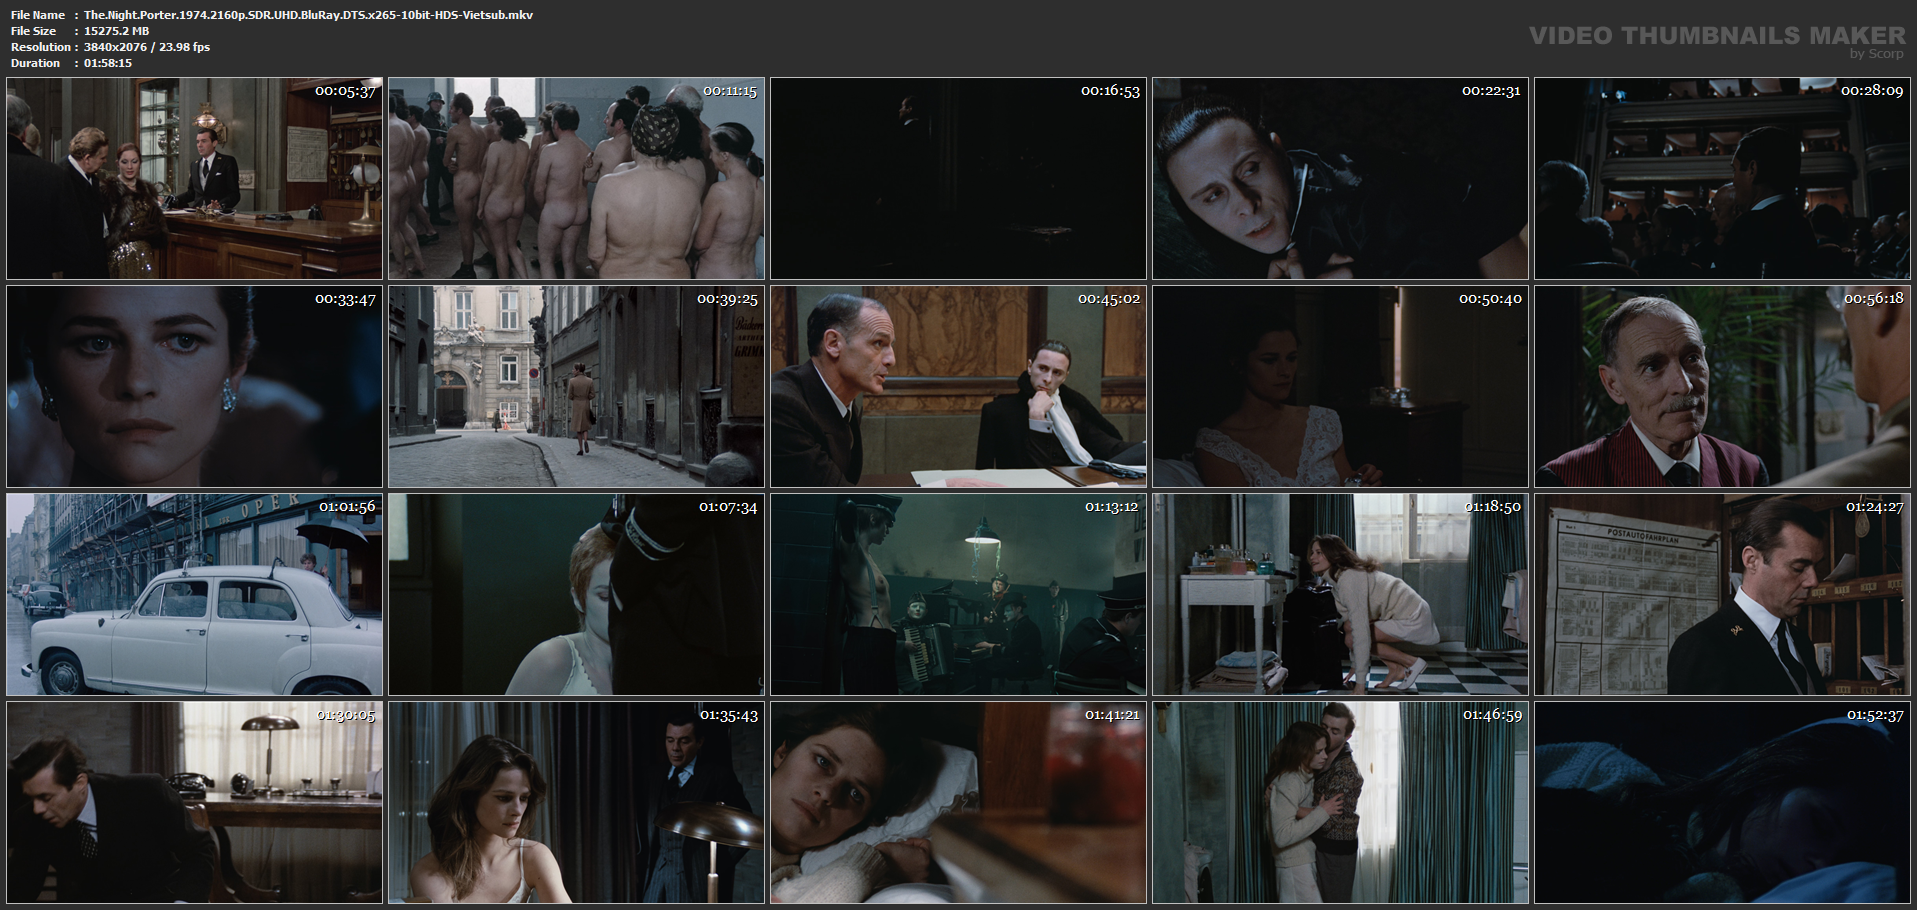Select the thumbnail at 00:56:18

click(1722, 386)
